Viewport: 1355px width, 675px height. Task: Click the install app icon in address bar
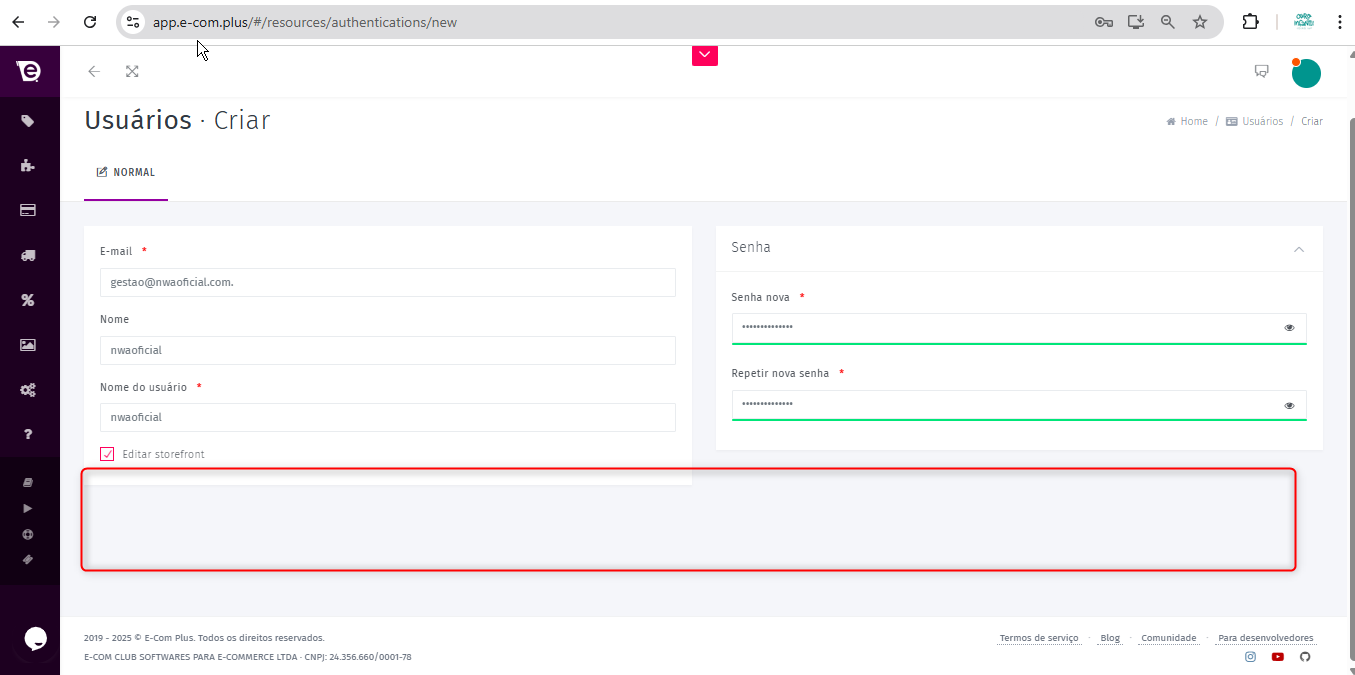[1136, 22]
